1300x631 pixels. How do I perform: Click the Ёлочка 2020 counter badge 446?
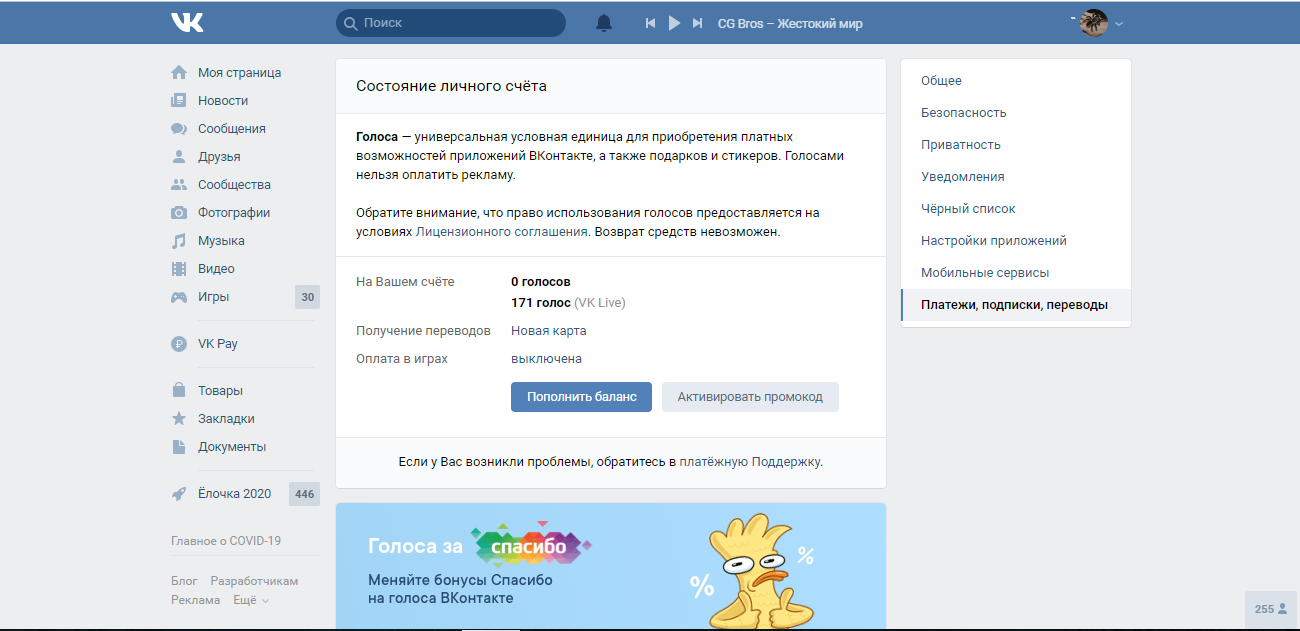[x=305, y=493]
